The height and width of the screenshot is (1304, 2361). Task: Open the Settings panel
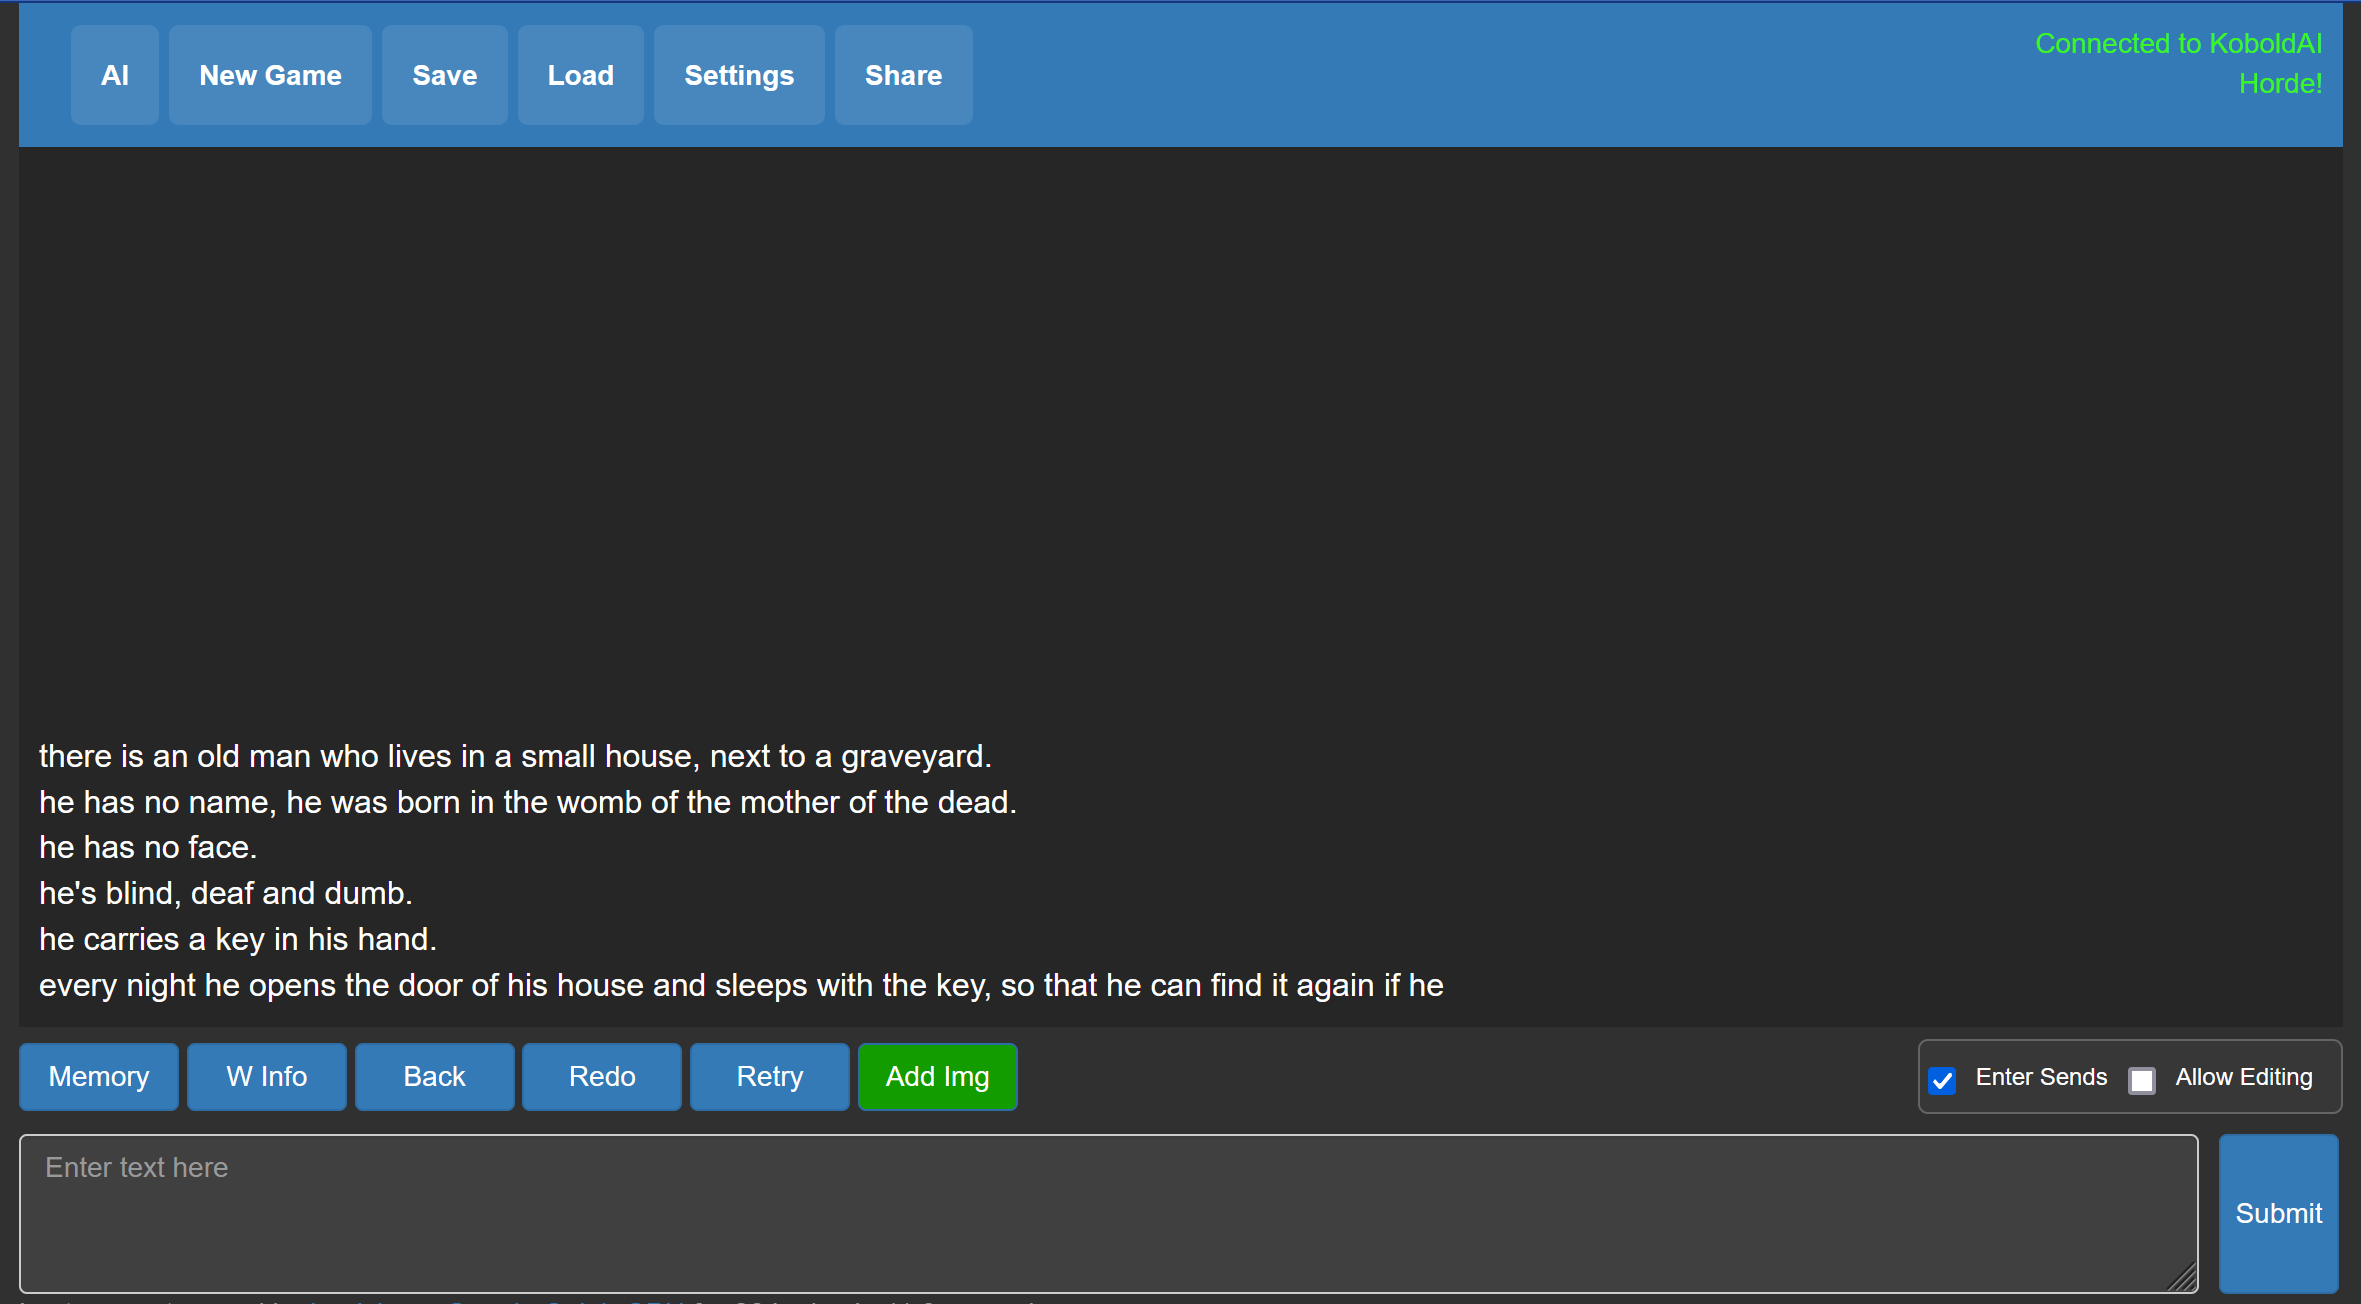(739, 75)
